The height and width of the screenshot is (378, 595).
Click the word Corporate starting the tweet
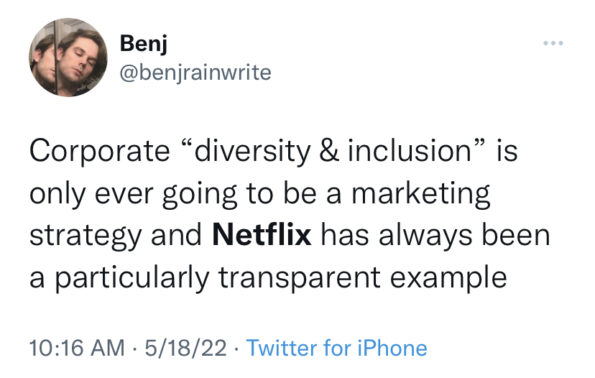coord(100,152)
